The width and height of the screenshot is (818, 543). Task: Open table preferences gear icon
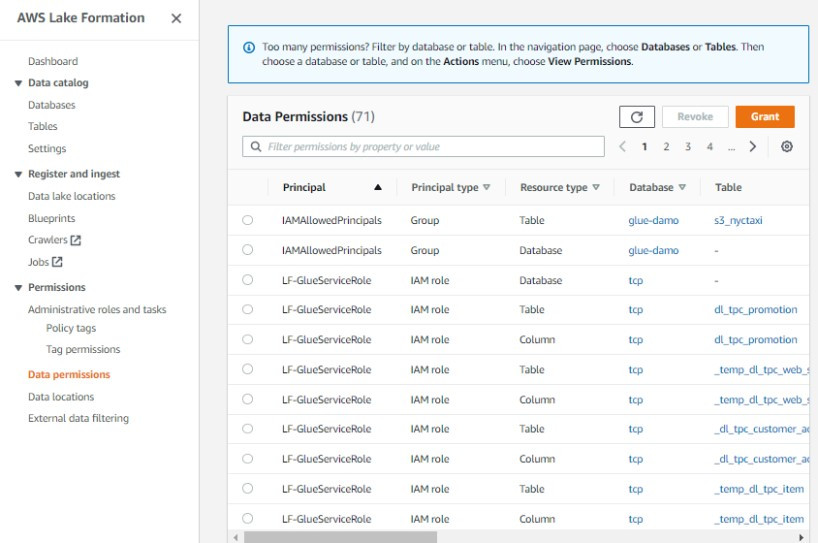(x=787, y=147)
